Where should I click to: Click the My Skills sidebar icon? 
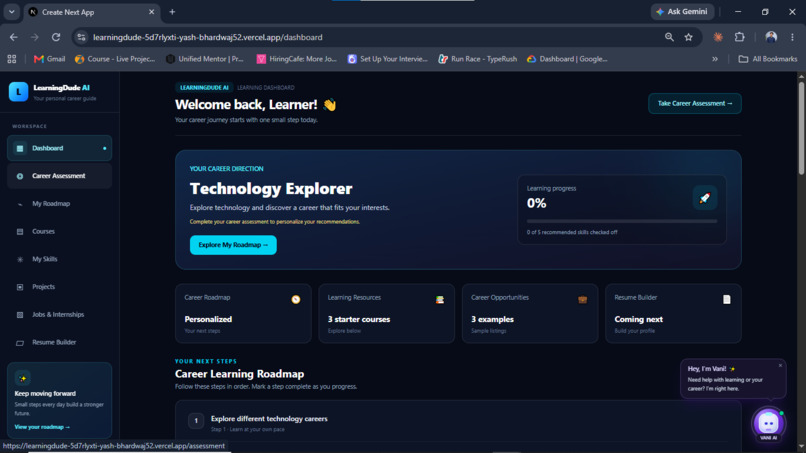20,259
